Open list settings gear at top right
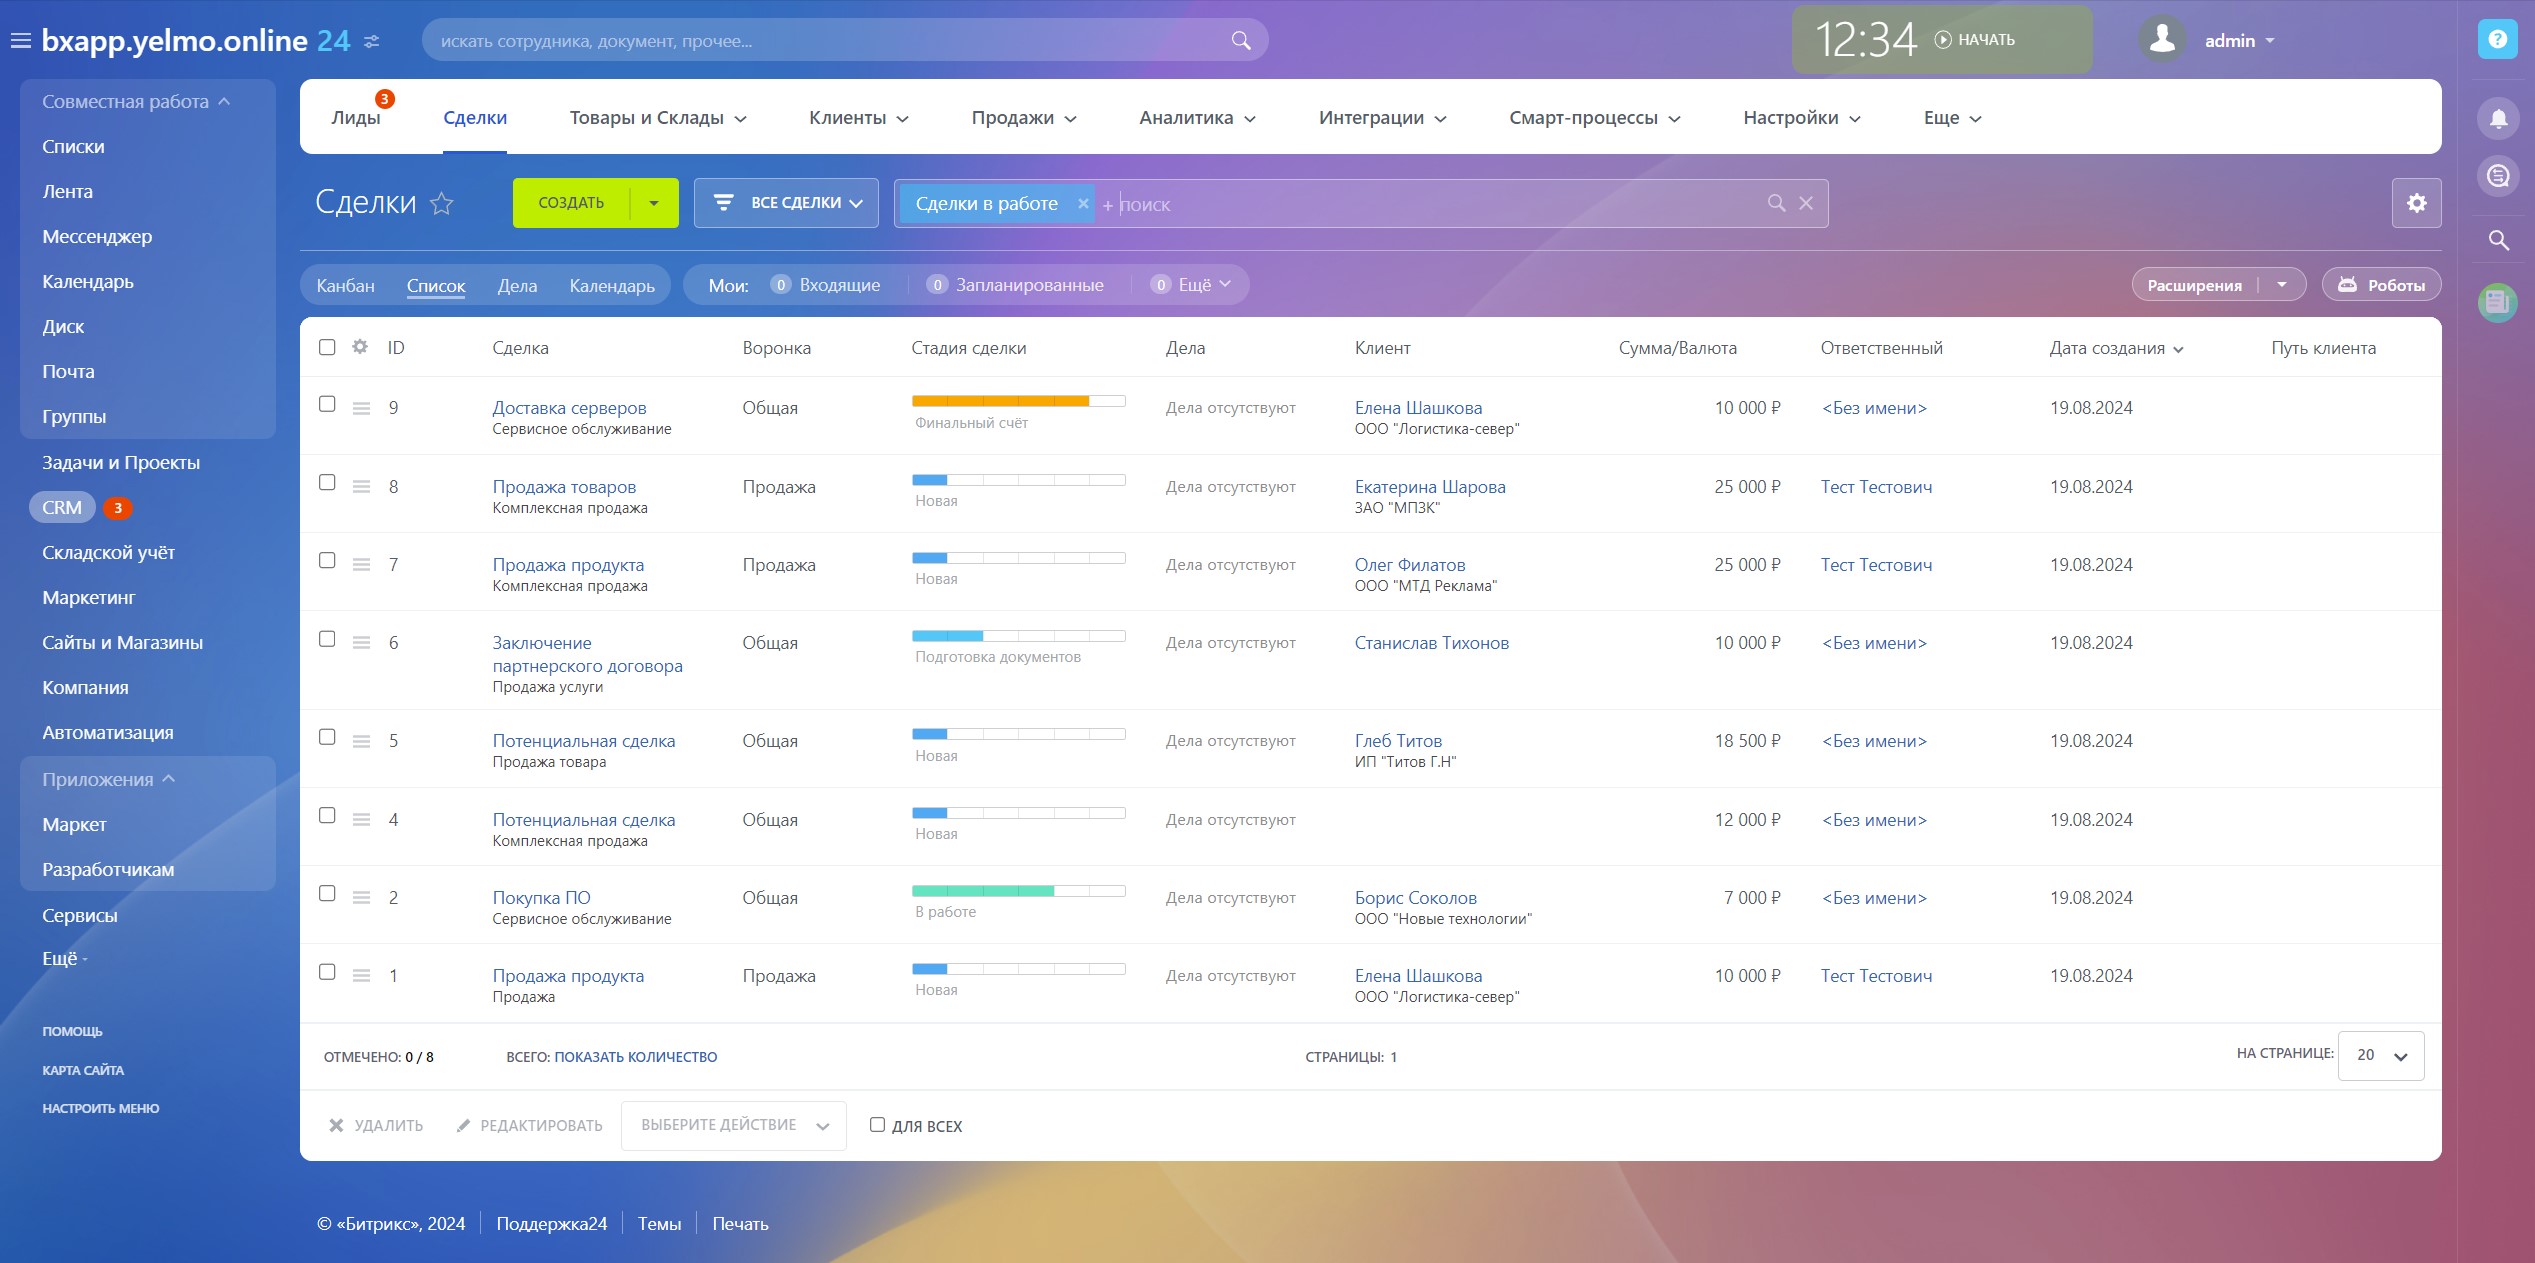The height and width of the screenshot is (1263, 2535). [x=2416, y=203]
